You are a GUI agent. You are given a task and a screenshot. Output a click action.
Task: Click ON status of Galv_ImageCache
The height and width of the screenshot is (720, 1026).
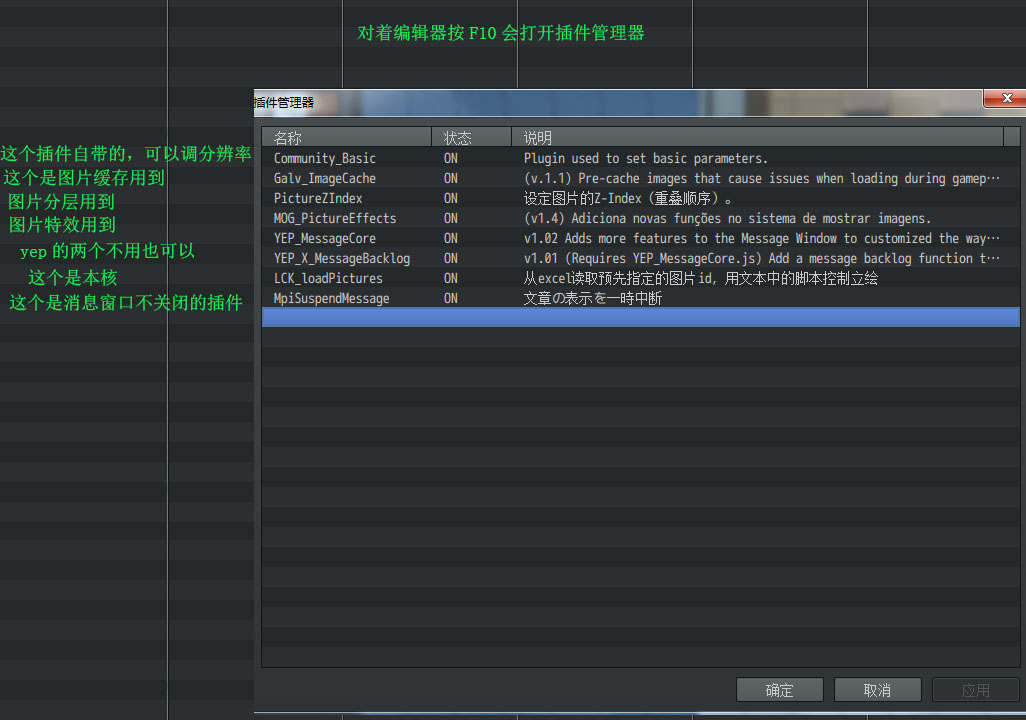pos(451,179)
